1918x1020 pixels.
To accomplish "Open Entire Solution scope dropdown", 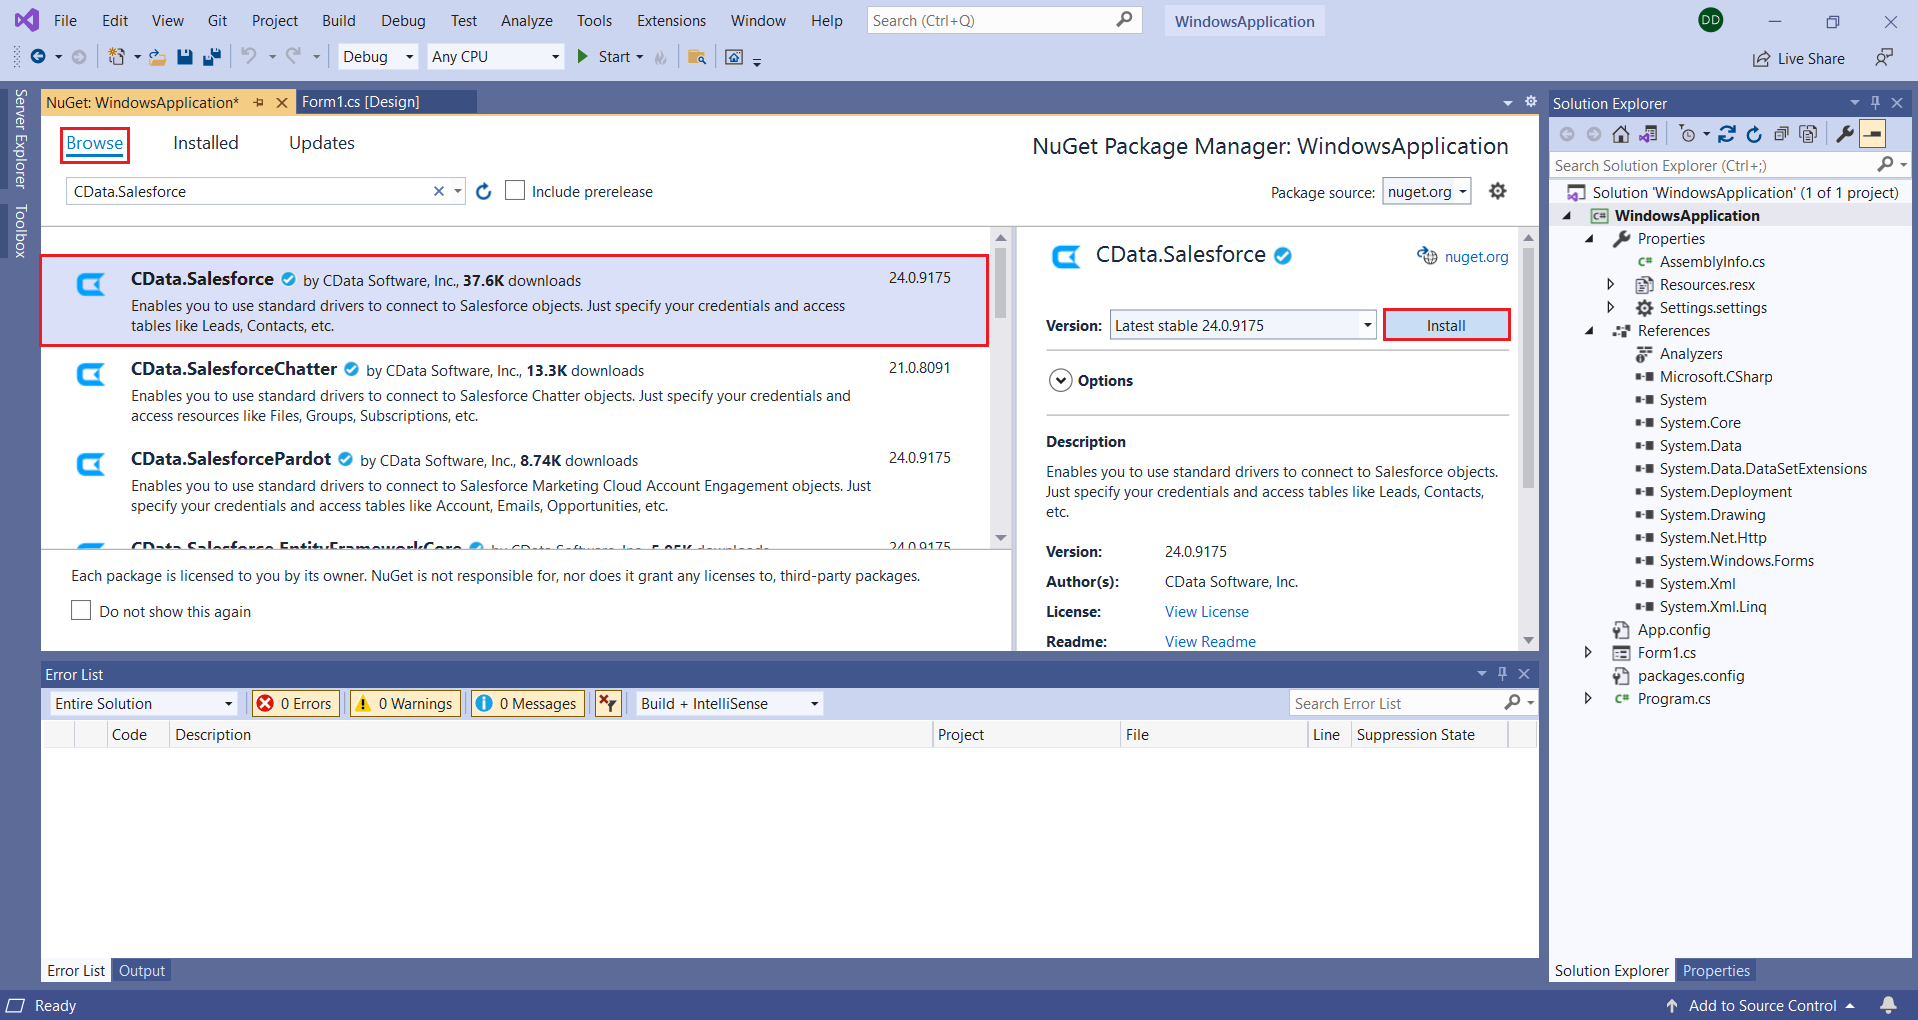I will tap(143, 703).
